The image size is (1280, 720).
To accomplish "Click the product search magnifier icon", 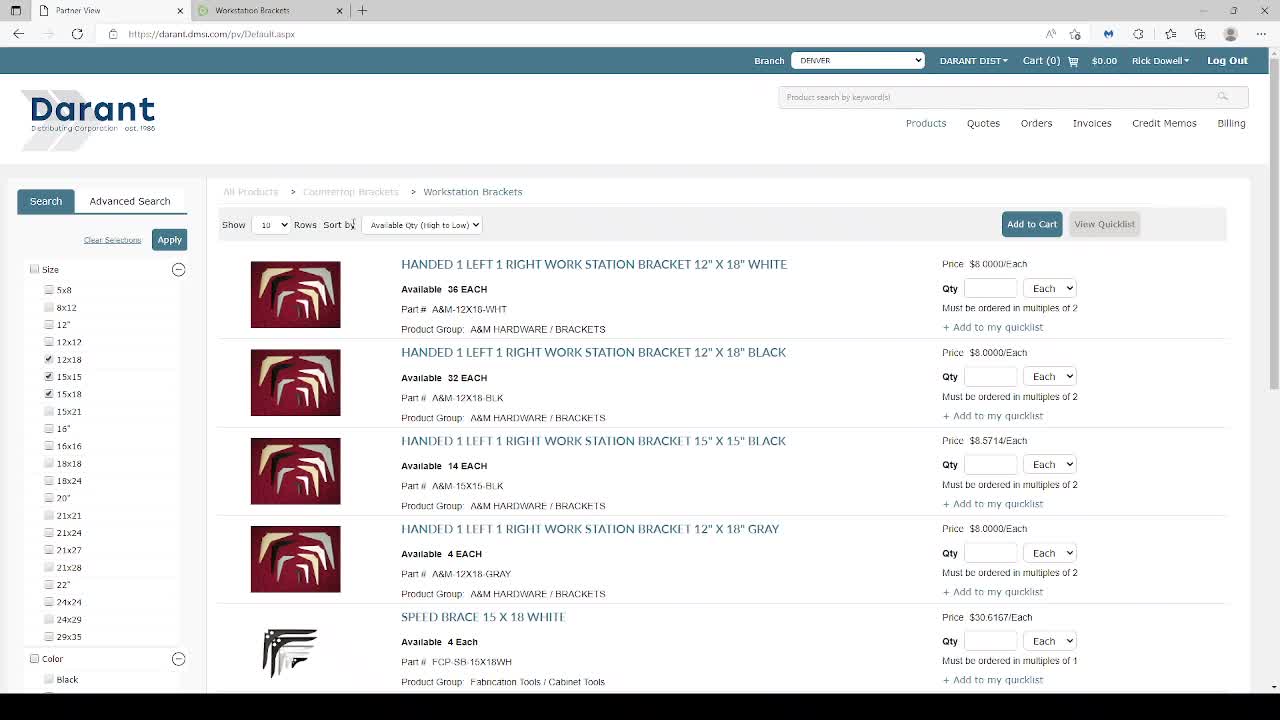I will pos(1222,97).
